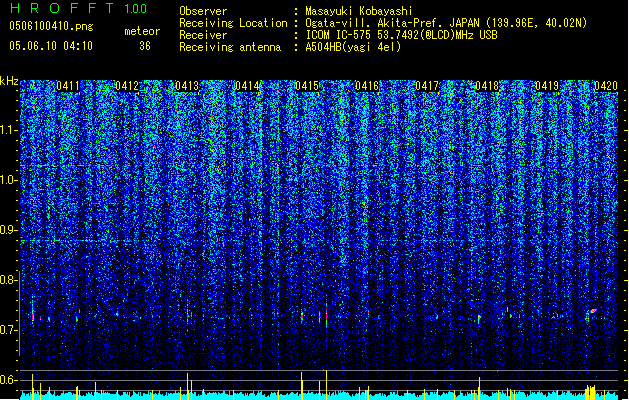Click the Receiving Location label

[x=233, y=23]
